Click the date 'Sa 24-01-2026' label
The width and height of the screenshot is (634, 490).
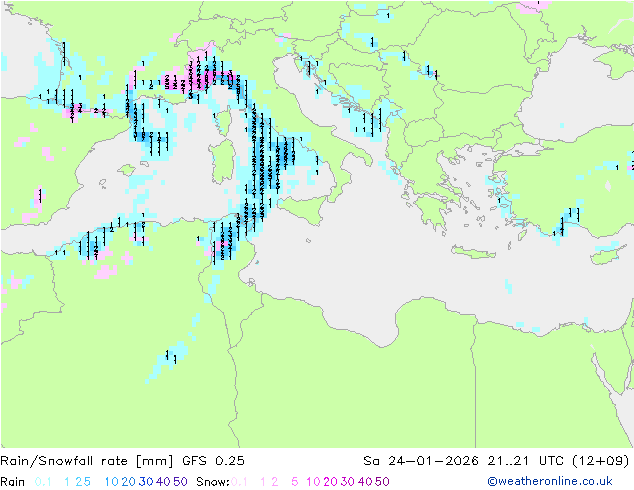(x=421, y=461)
